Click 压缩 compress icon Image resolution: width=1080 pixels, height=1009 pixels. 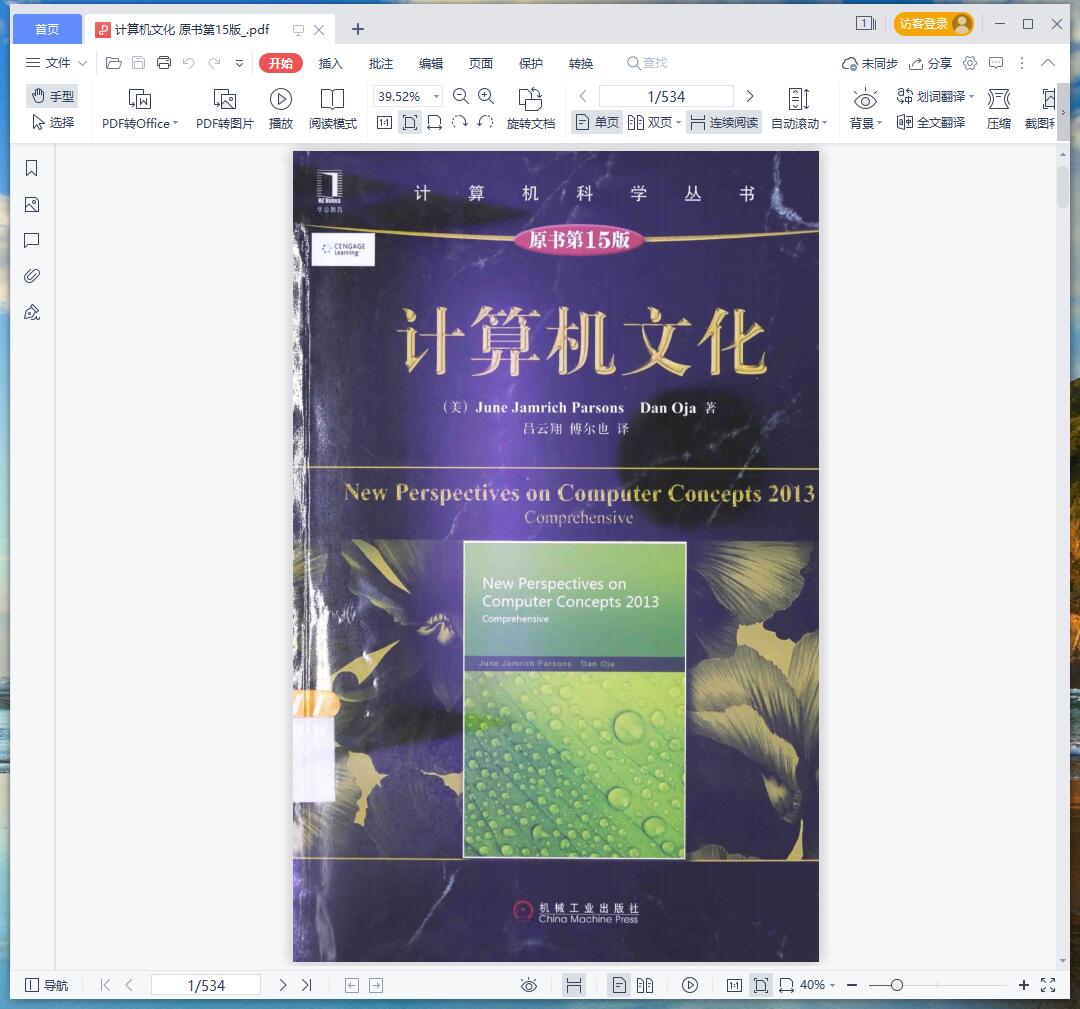point(999,109)
